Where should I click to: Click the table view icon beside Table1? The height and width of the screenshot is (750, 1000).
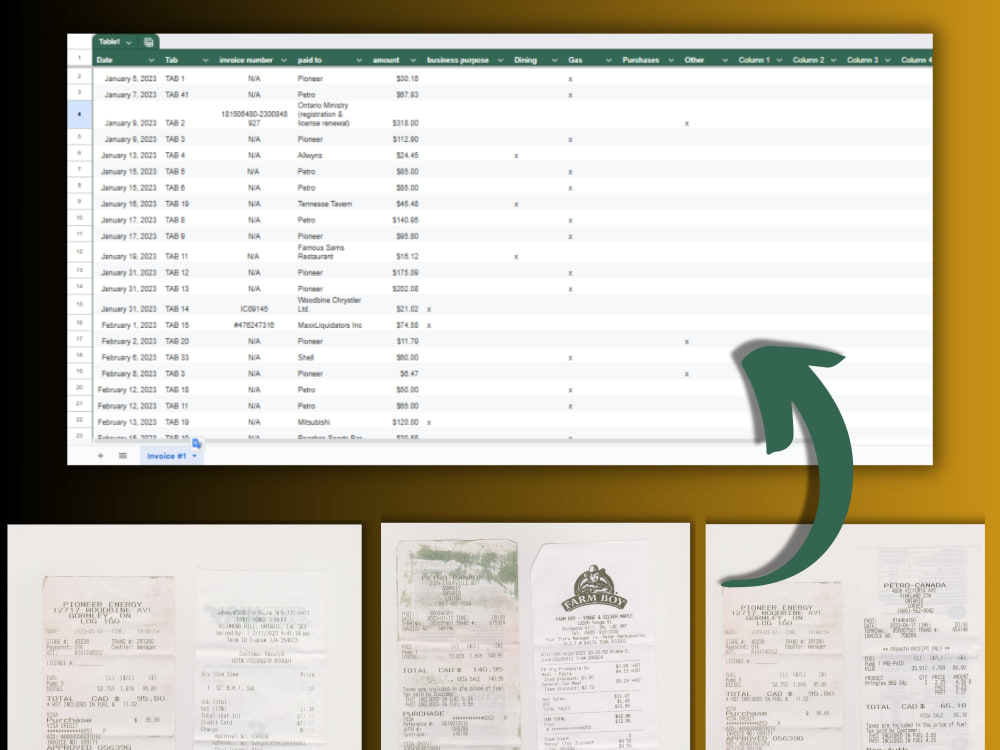point(149,42)
